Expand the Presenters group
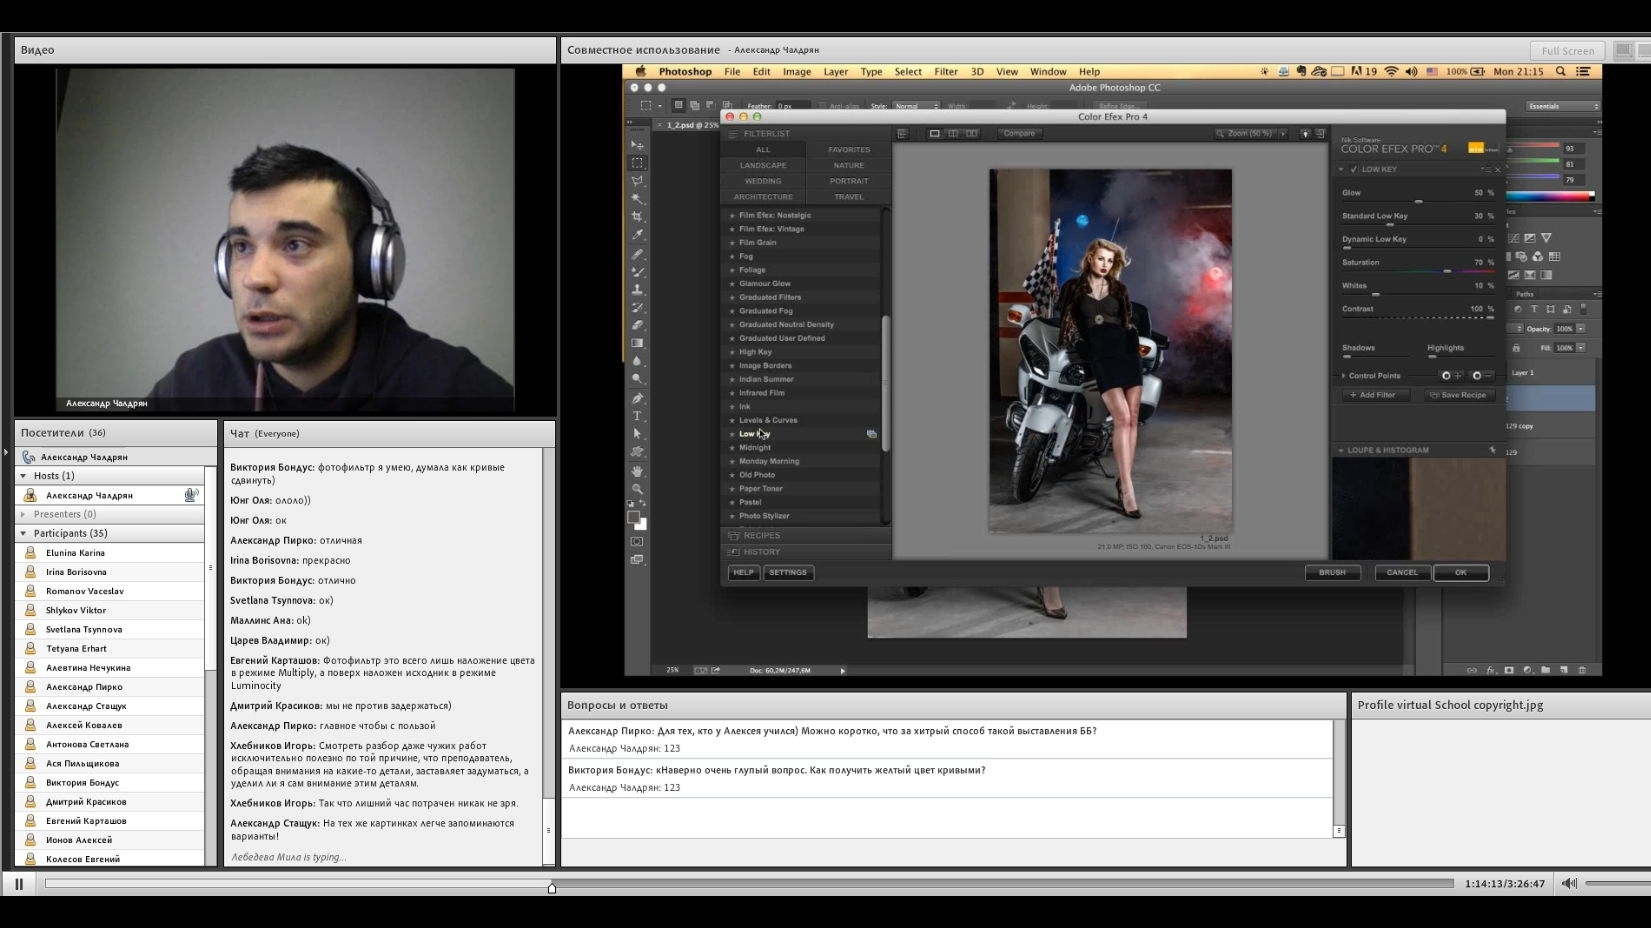The image size is (1651, 928). [23, 514]
